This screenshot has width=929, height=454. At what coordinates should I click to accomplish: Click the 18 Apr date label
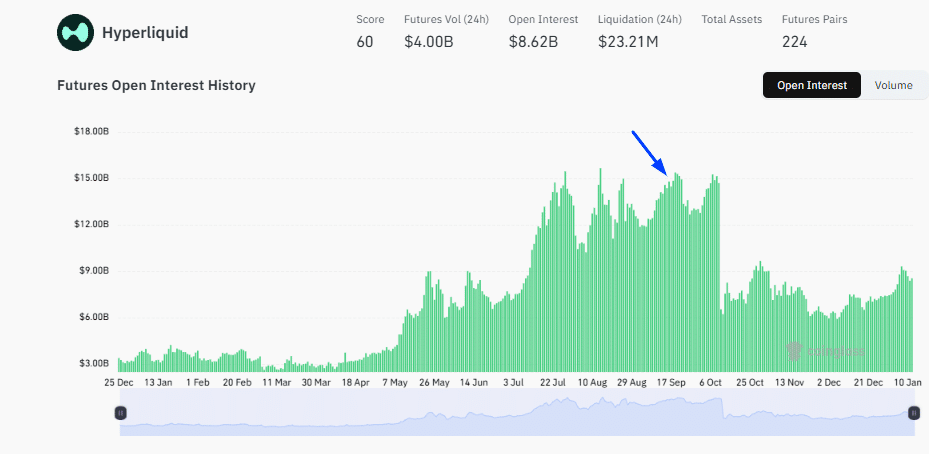tap(355, 383)
